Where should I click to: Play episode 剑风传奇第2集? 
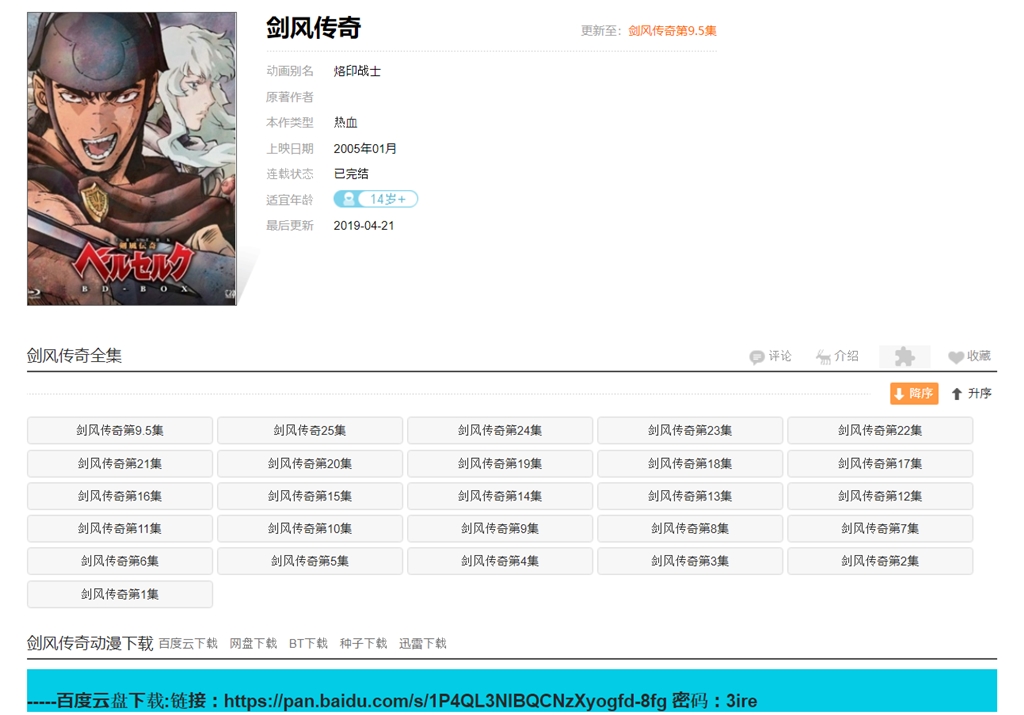point(880,561)
